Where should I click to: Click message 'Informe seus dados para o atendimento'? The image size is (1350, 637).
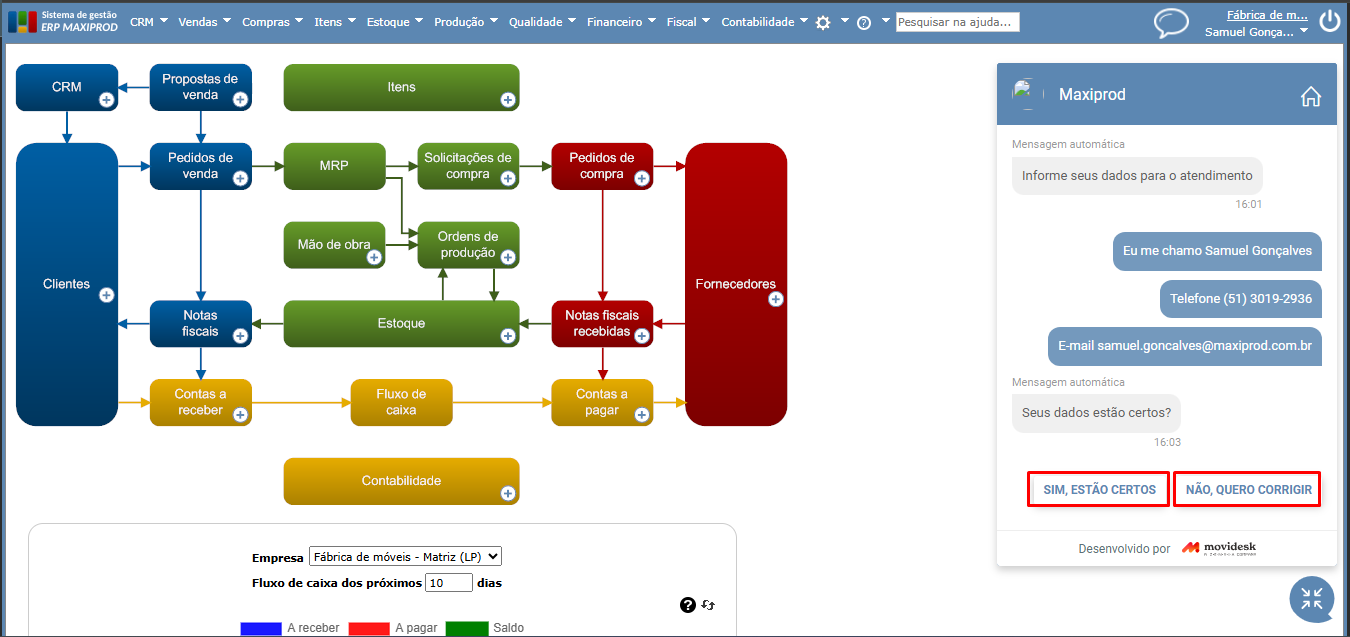pyautogui.click(x=1137, y=175)
